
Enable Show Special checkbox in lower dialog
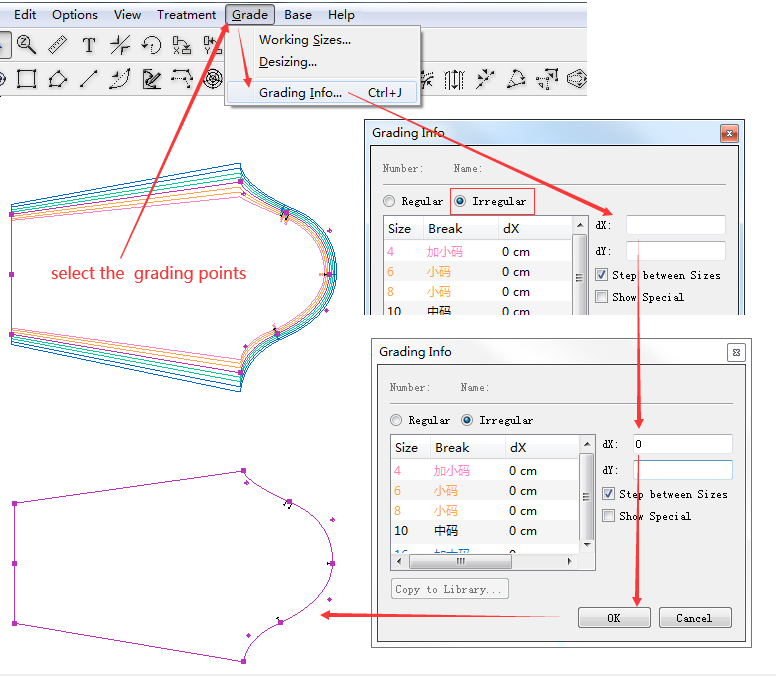(x=609, y=516)
